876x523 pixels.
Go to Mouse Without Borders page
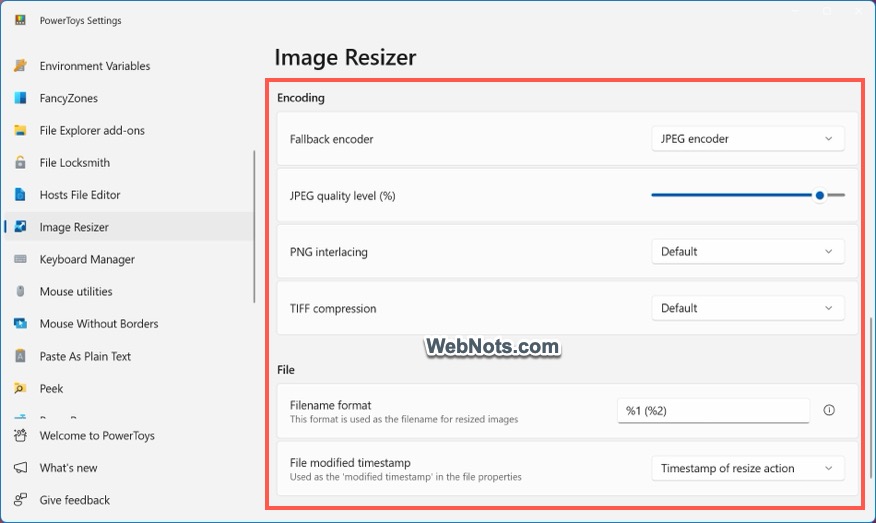click(128, 323)
